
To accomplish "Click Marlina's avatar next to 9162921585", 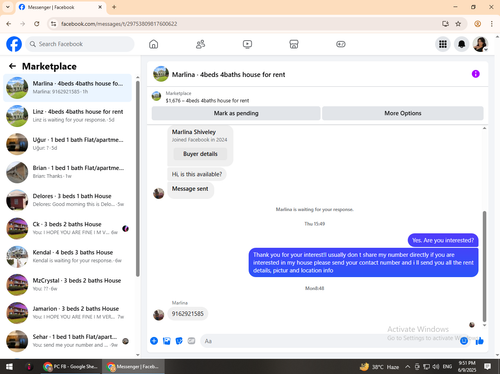I will pyautogui.click(x=159, y=314).
